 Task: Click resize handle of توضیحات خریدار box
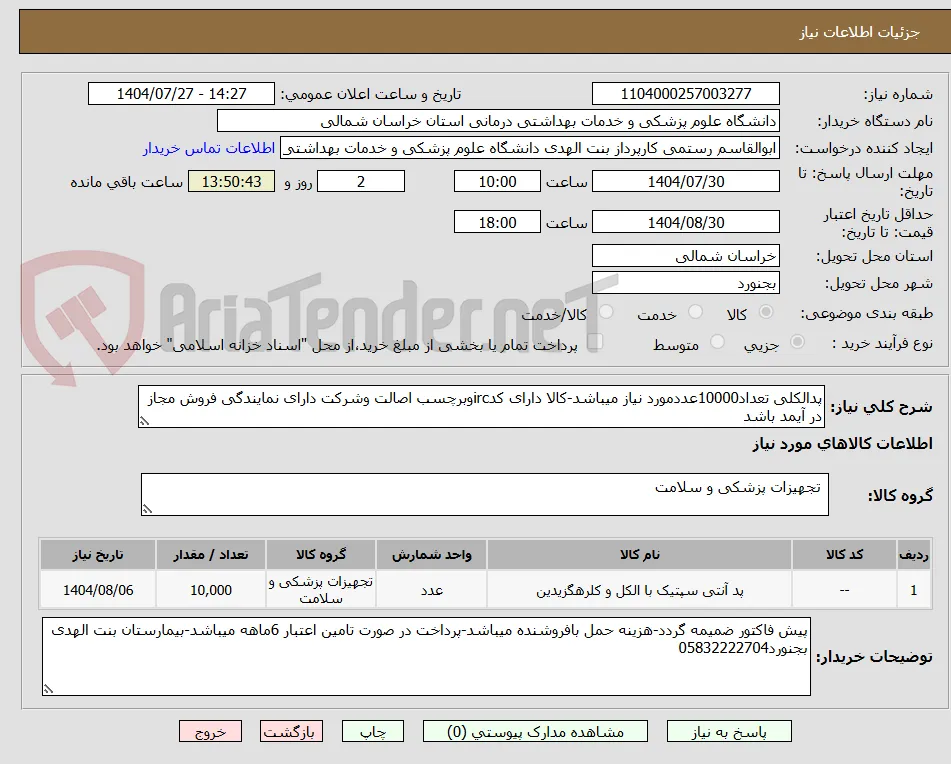pos(49,689)
